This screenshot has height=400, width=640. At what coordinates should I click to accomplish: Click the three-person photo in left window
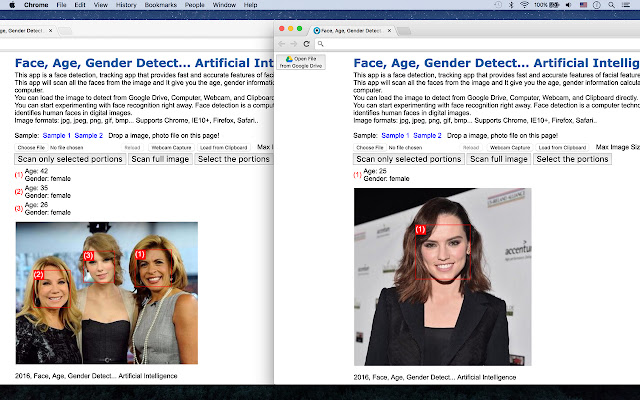coord(107,293)
